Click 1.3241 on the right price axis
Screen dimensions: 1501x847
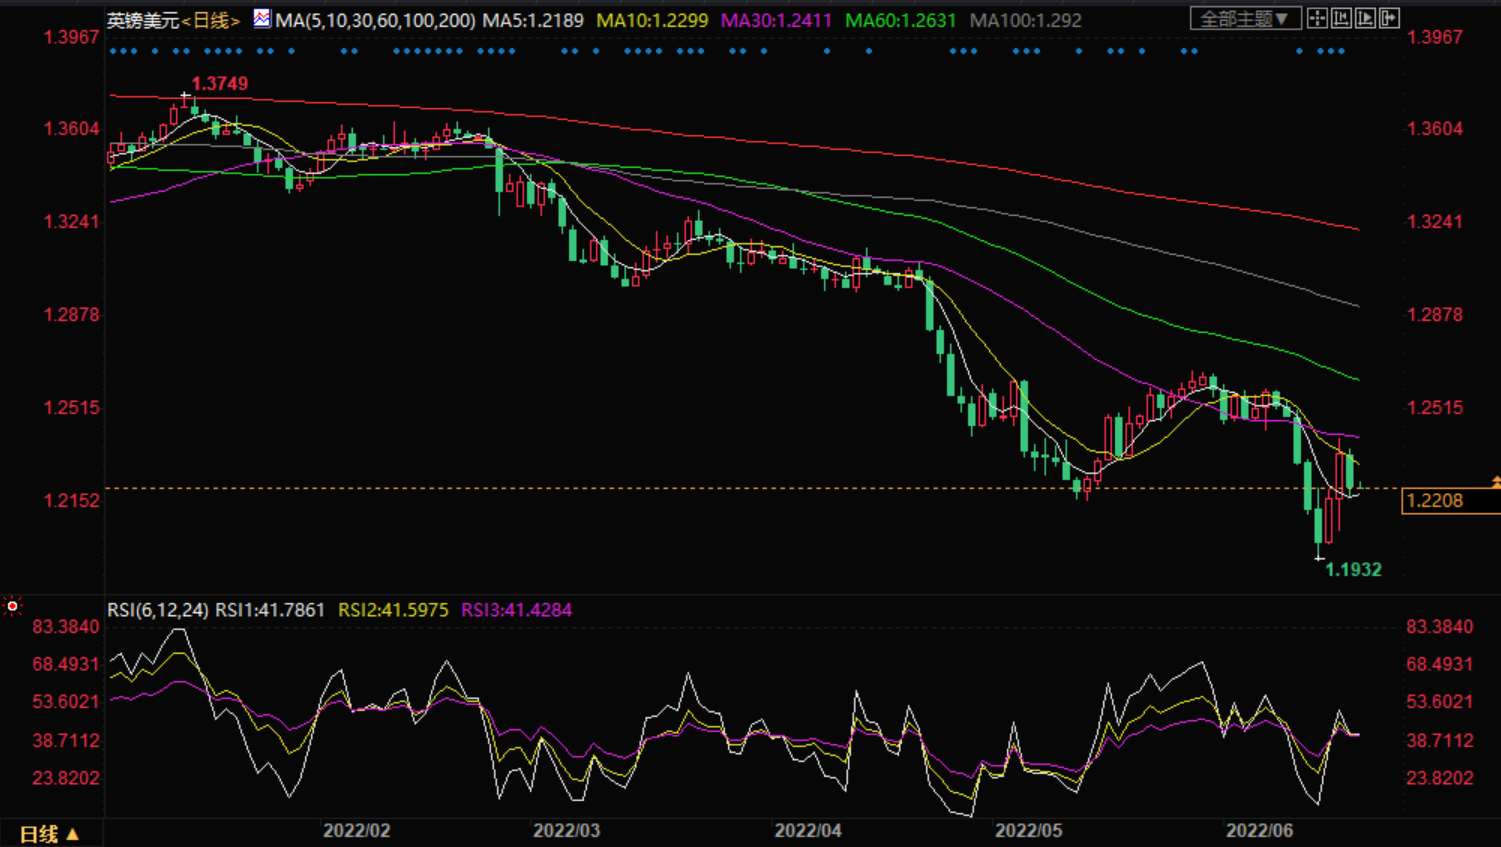(x=1435, y=222)
